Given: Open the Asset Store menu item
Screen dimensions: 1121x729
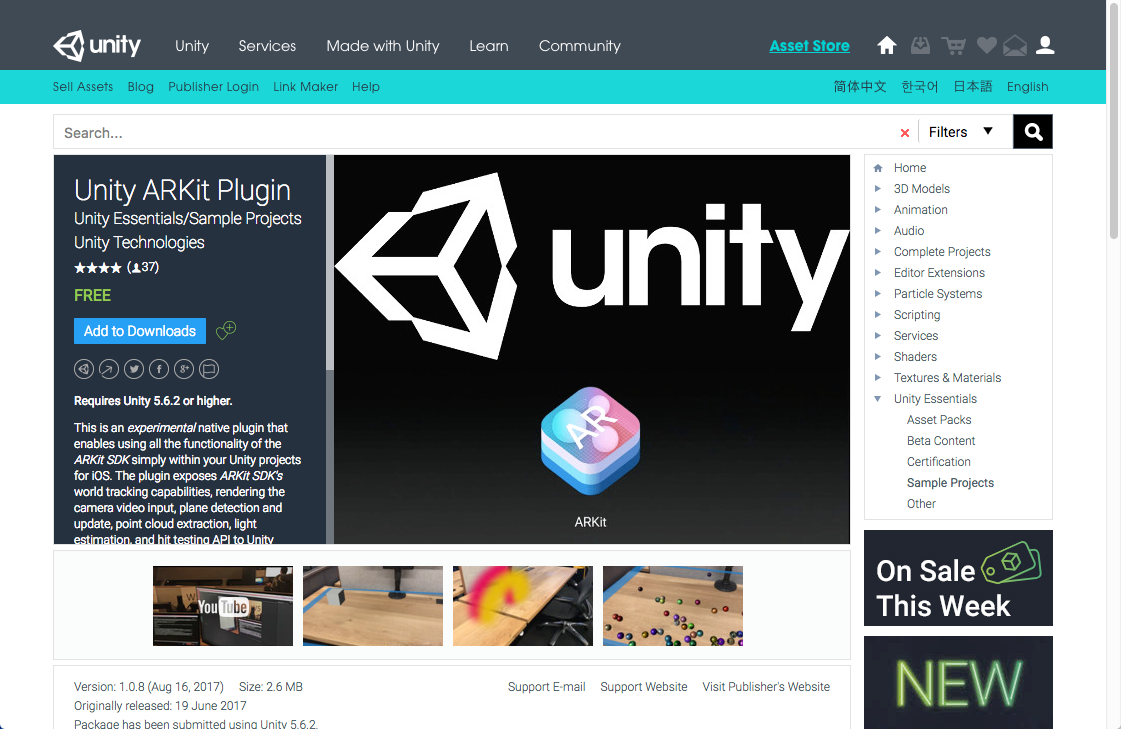Looking at the screenshot, I should 809,46.
